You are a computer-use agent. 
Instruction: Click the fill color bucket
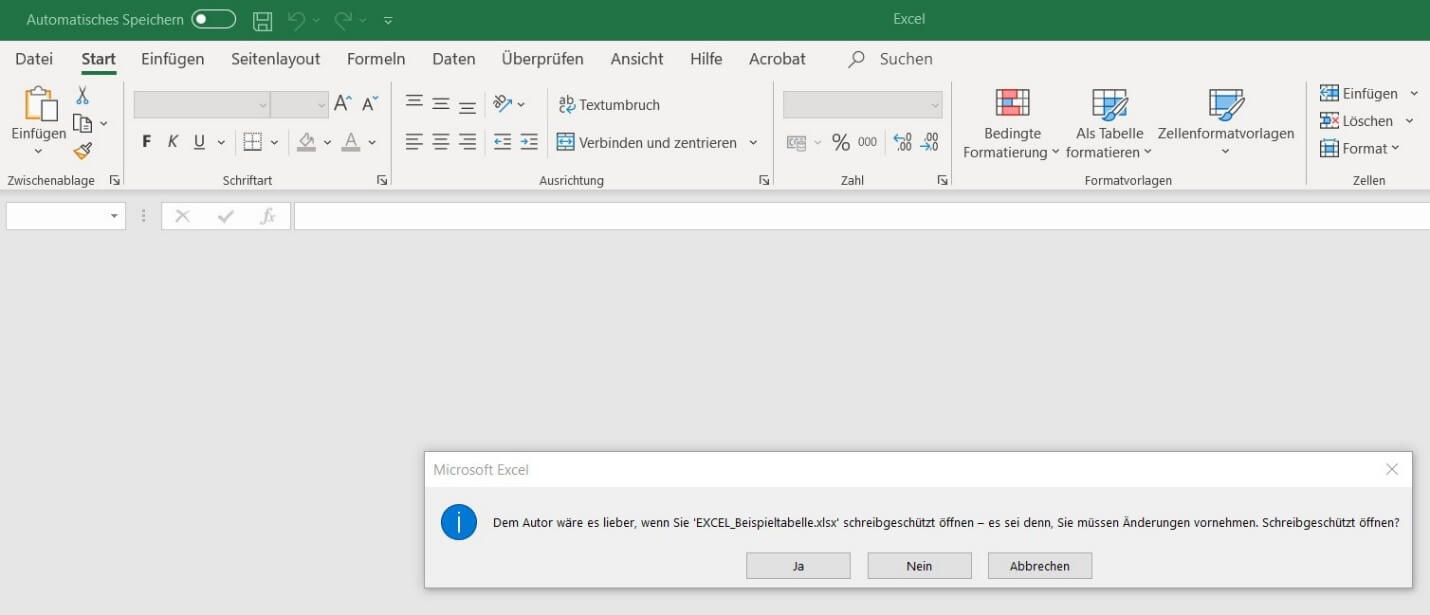click(307, 142)
